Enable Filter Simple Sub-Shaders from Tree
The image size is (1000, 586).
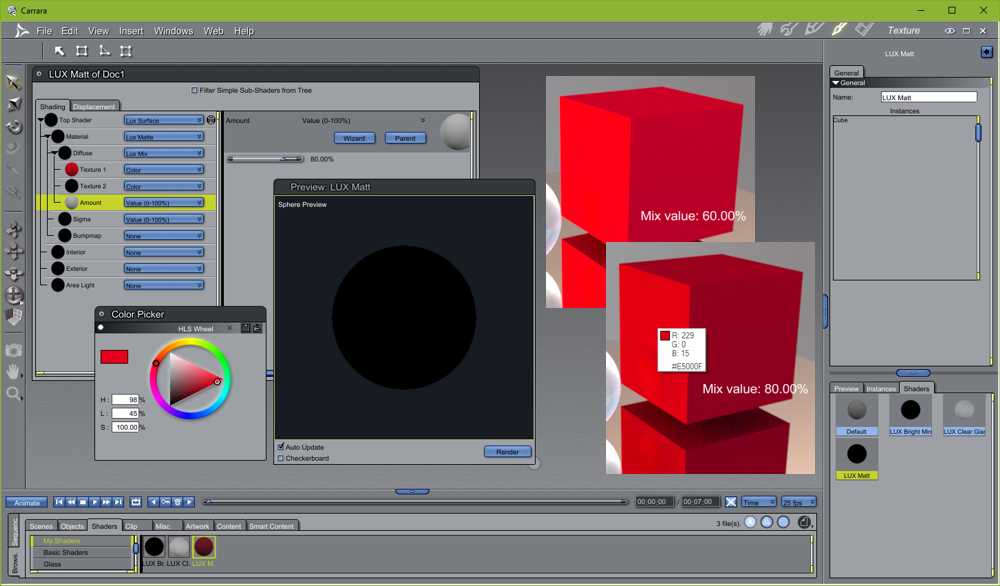(195, 90)
